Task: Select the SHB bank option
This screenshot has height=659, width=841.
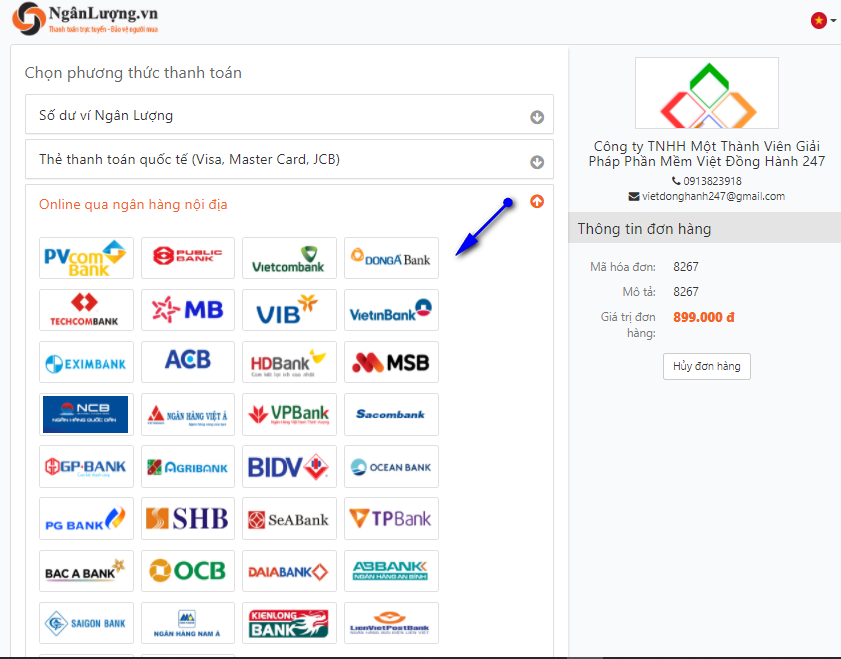Action: click(188, 518)
